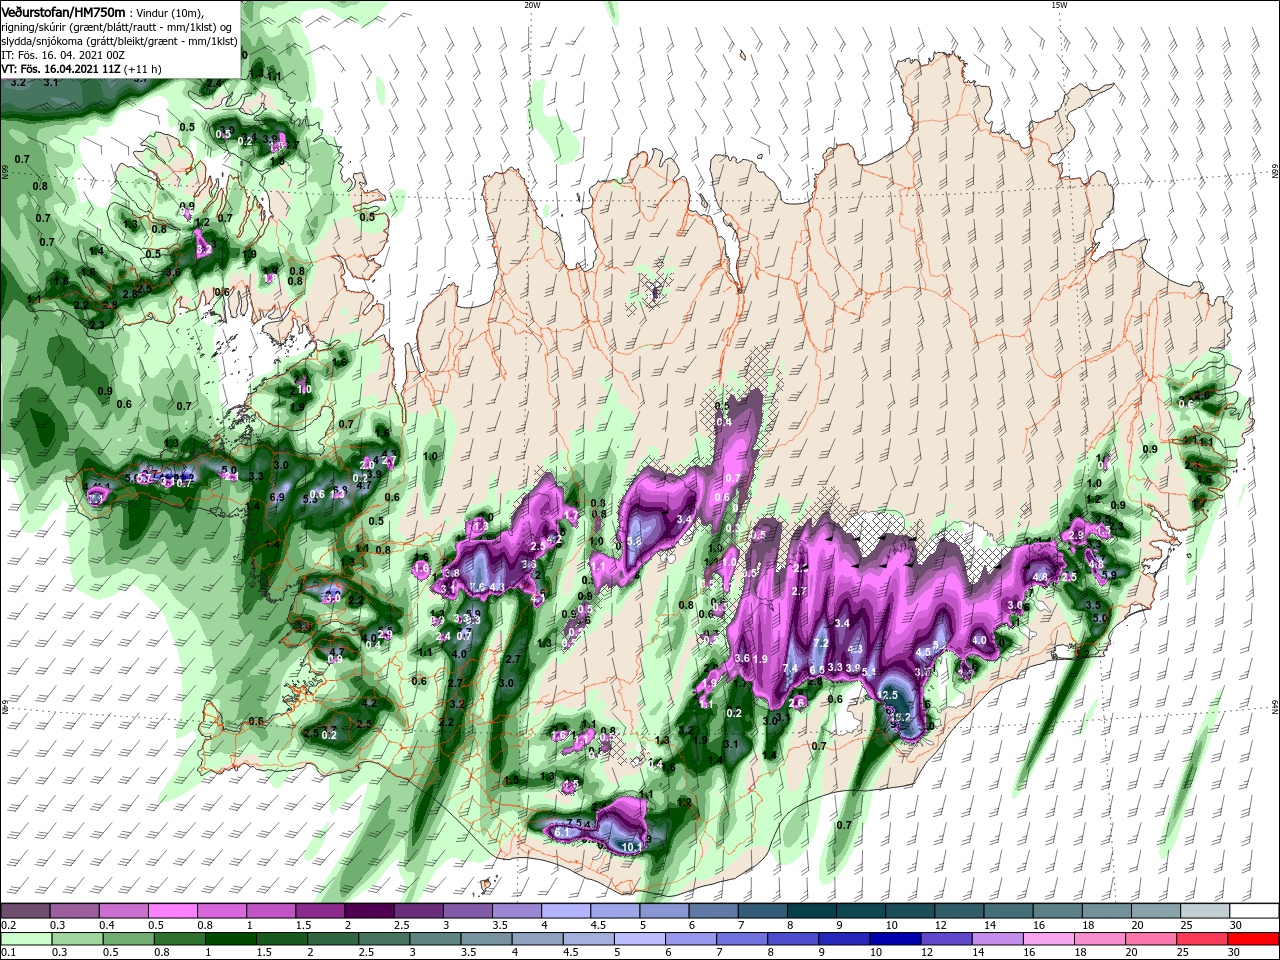Viewport: 1280px width, 960px height.
Task: Click the Veðurstofan/HM750m title text
Action: tap(64, 12)
